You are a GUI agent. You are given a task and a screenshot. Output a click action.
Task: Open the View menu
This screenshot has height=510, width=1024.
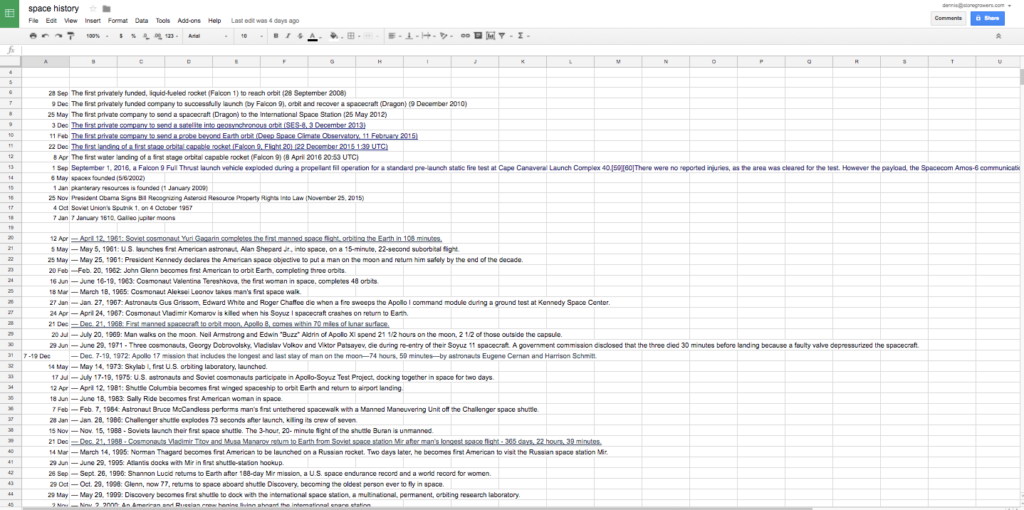71,21
